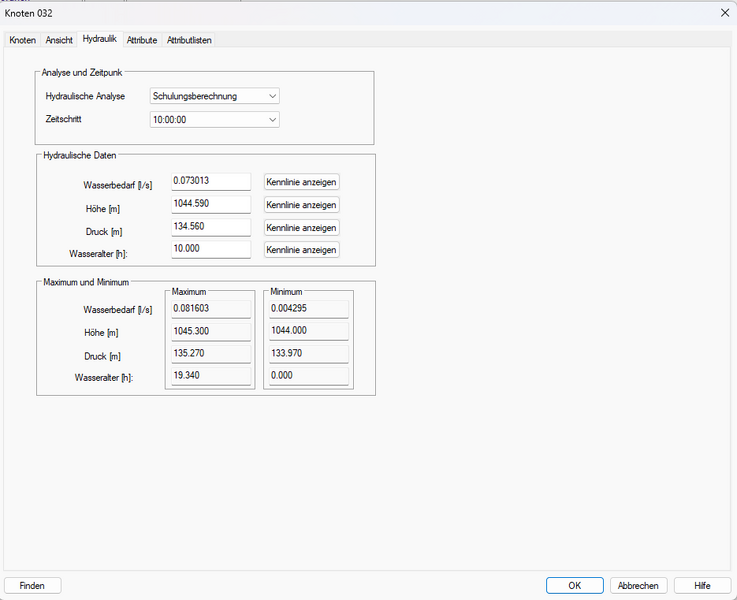737x600 pixels.
Task: Click the Hydraulische Analyse label
Action: tap(85, 96)
